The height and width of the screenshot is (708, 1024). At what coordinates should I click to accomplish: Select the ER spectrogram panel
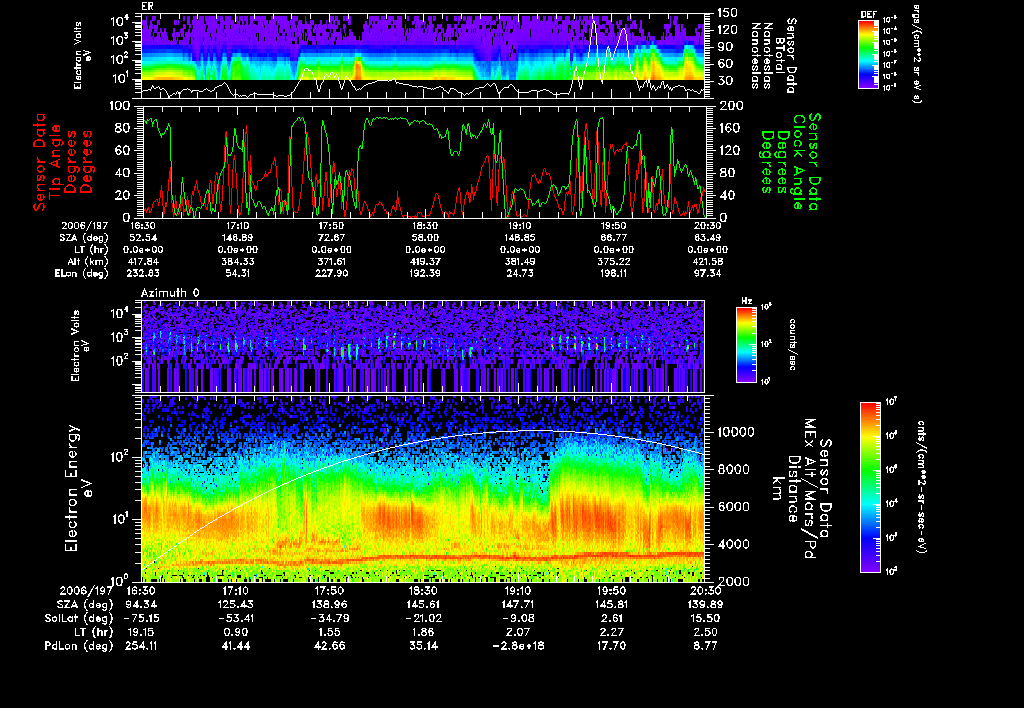point(423,56)
